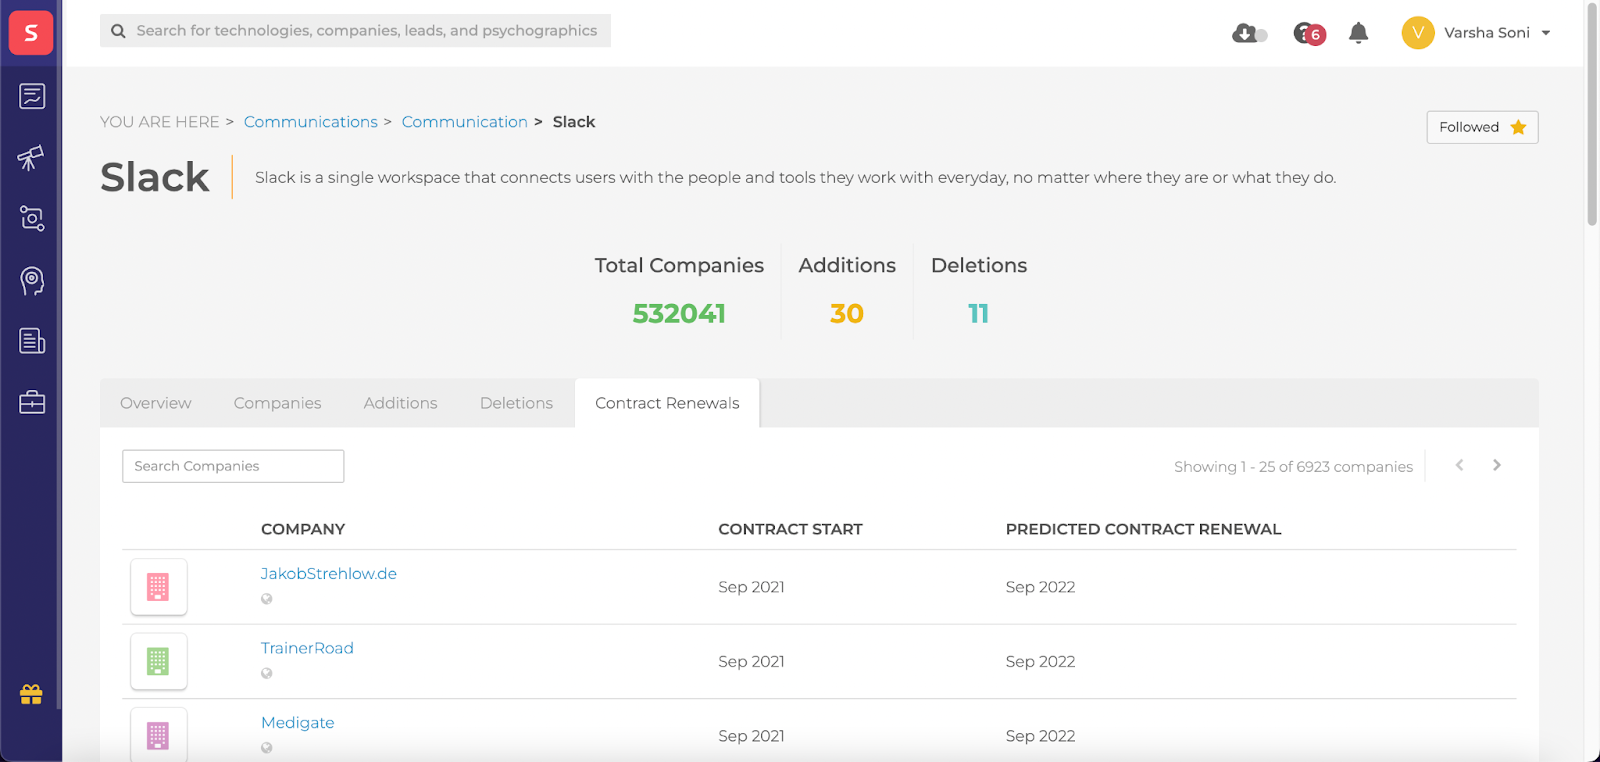Click the CONTRACT START column header

click(x=790, y=529)
